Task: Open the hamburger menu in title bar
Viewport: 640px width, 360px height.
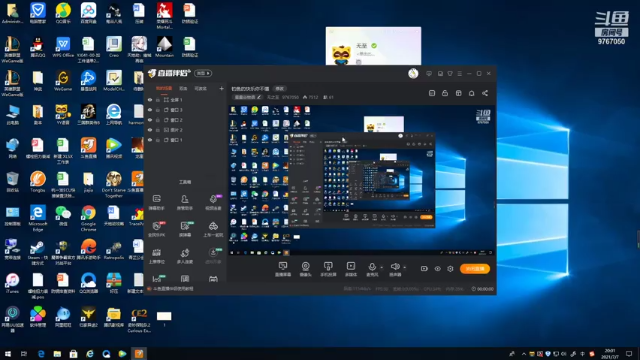Action: point(460,73)
